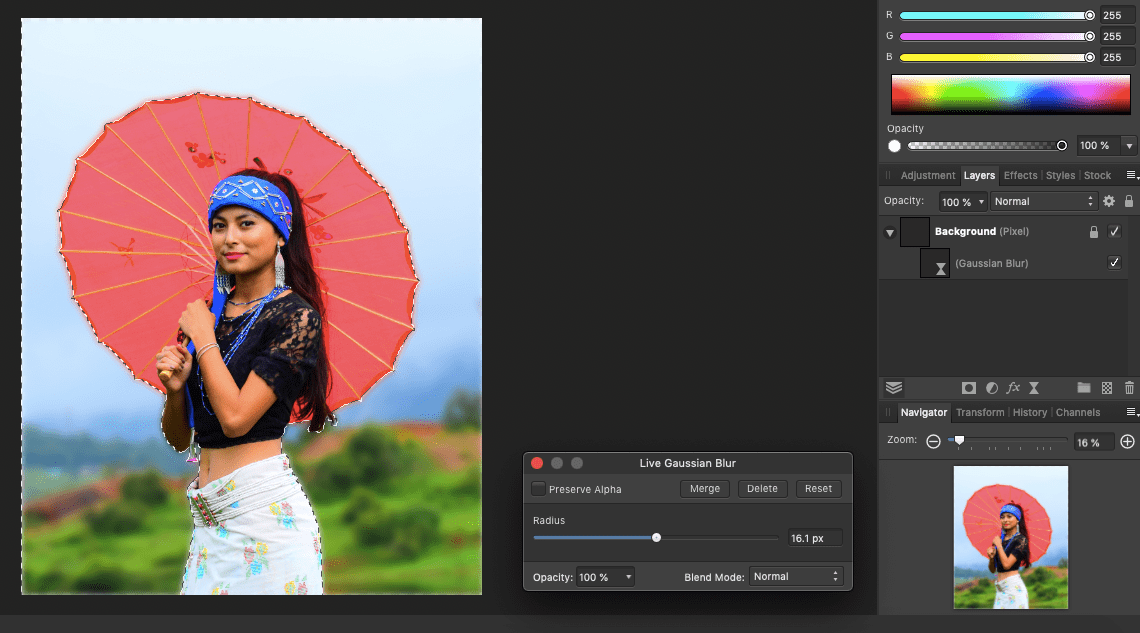1140x633 pixels.
Task: Open the Layers panel blend mode dropdown
Action: click(1044, 201)
